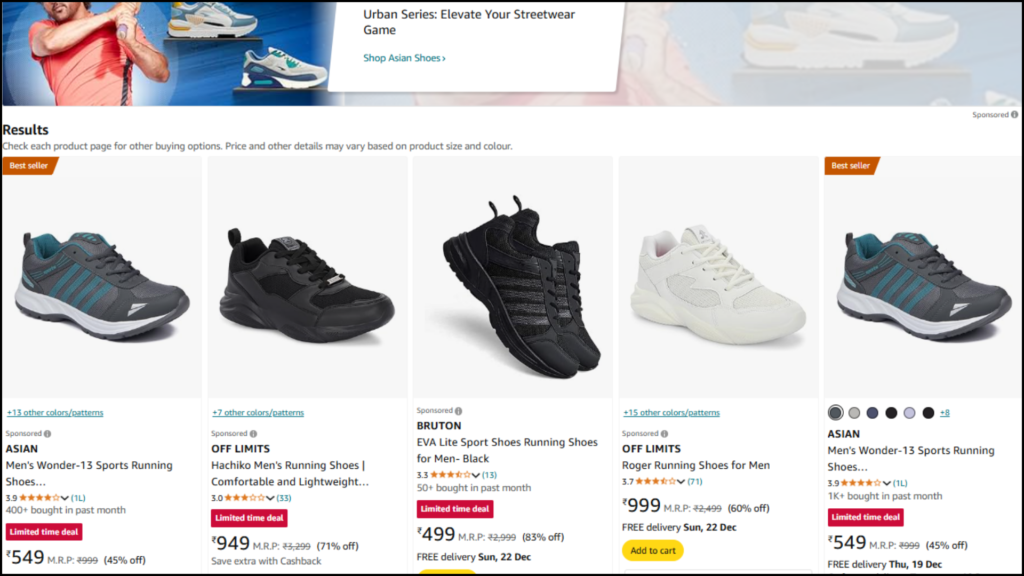Select the lavender colour swatch
Viewport: 1024px width, 576px height.
(x=910, y=413)
